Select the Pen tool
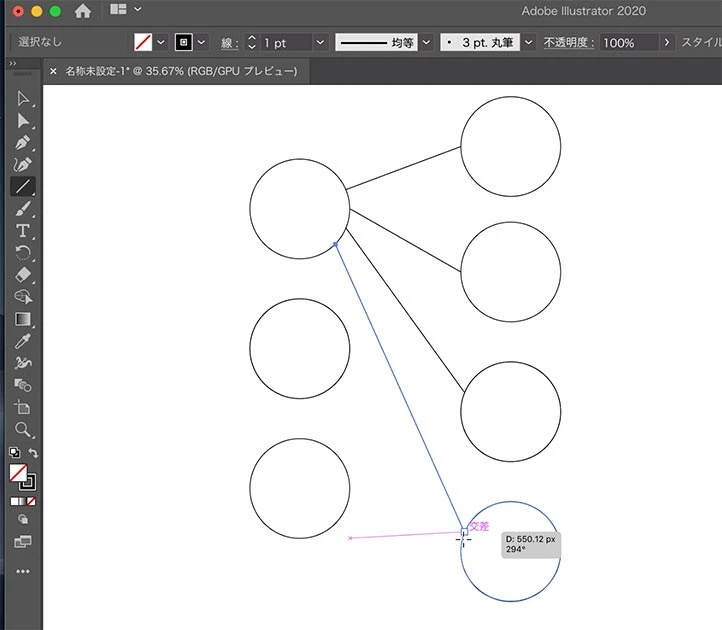The height and width of the screenshot is (630, 722). [23, 143]
